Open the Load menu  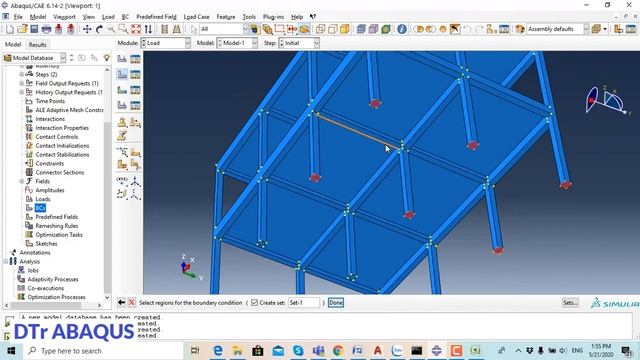point(108,17)
